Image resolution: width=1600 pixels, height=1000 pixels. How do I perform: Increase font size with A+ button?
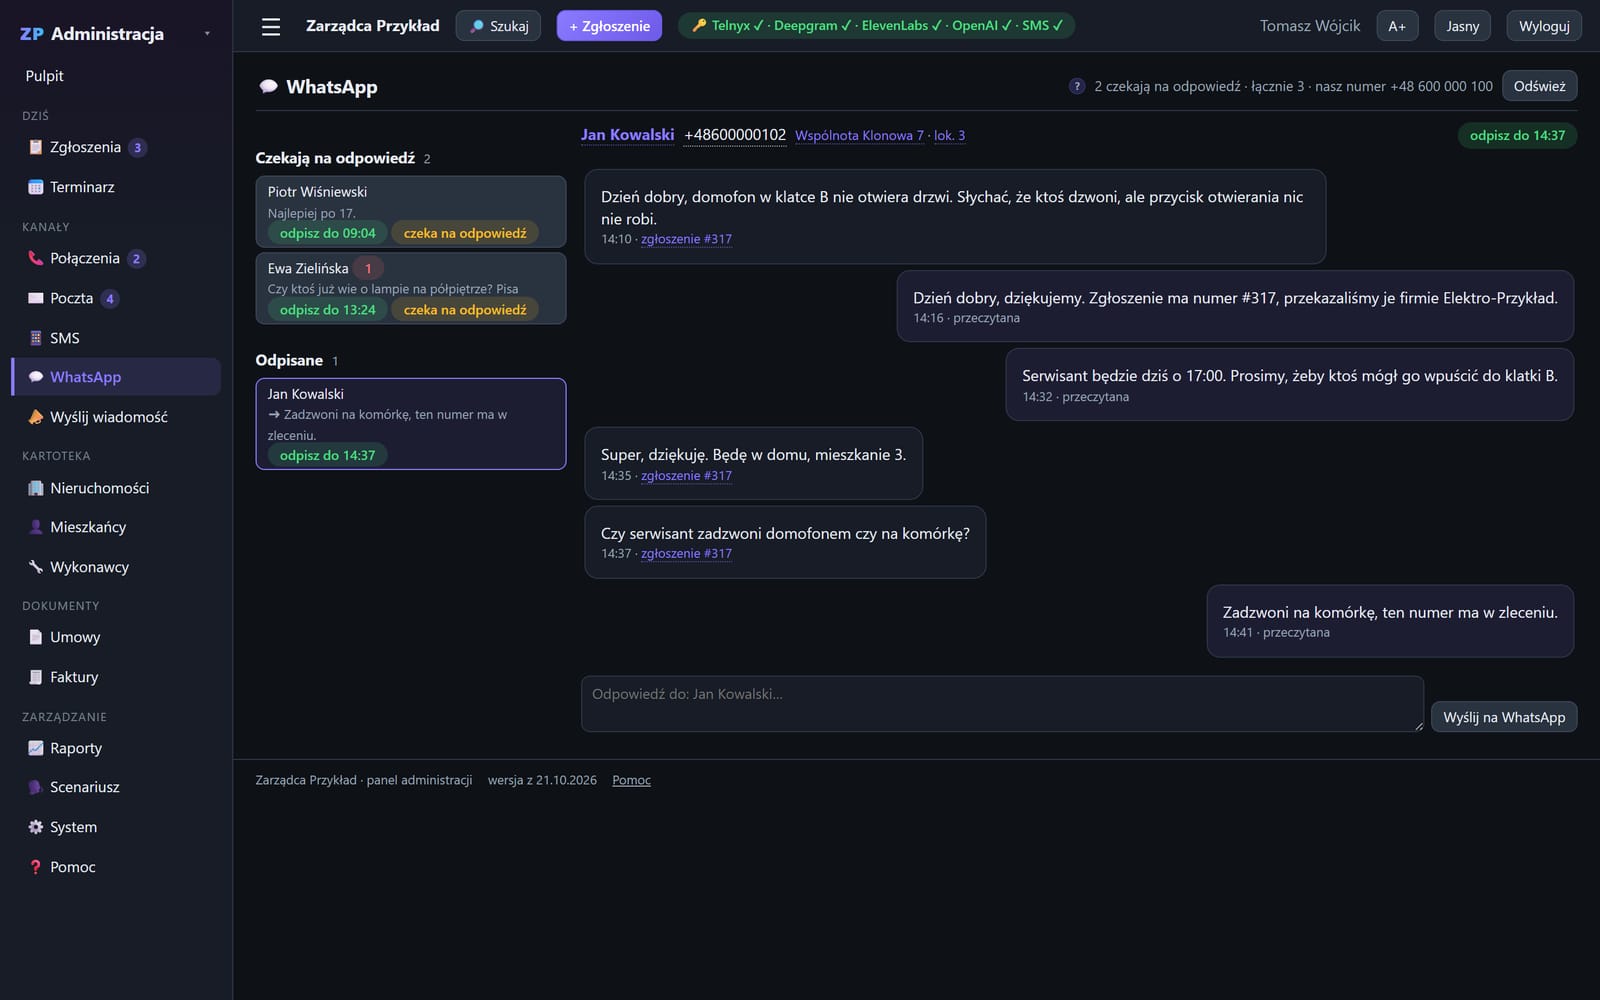pos(1397,26)
